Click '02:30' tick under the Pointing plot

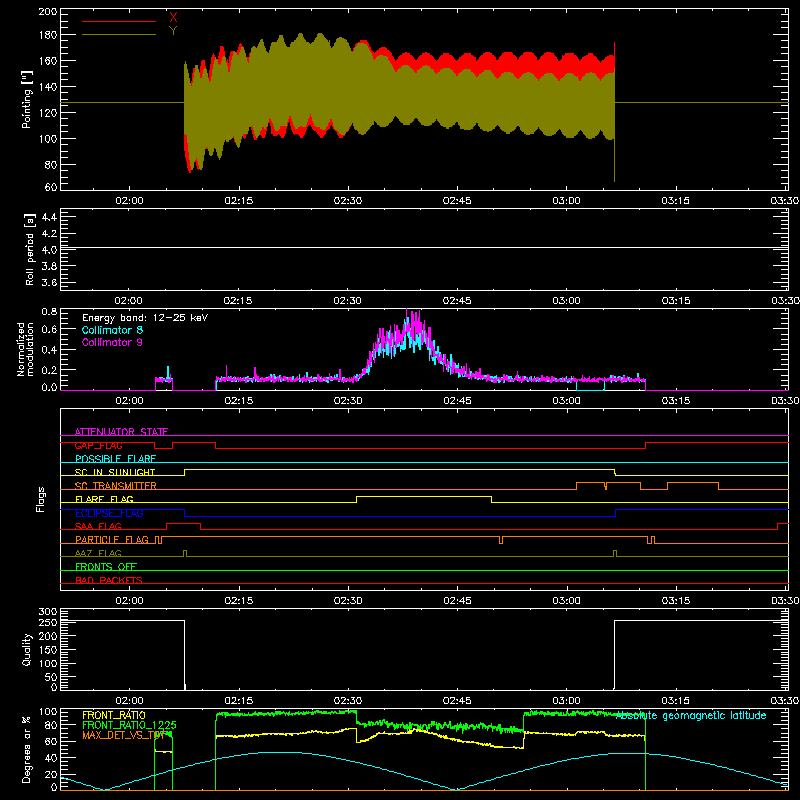click(x=347, y=201)
